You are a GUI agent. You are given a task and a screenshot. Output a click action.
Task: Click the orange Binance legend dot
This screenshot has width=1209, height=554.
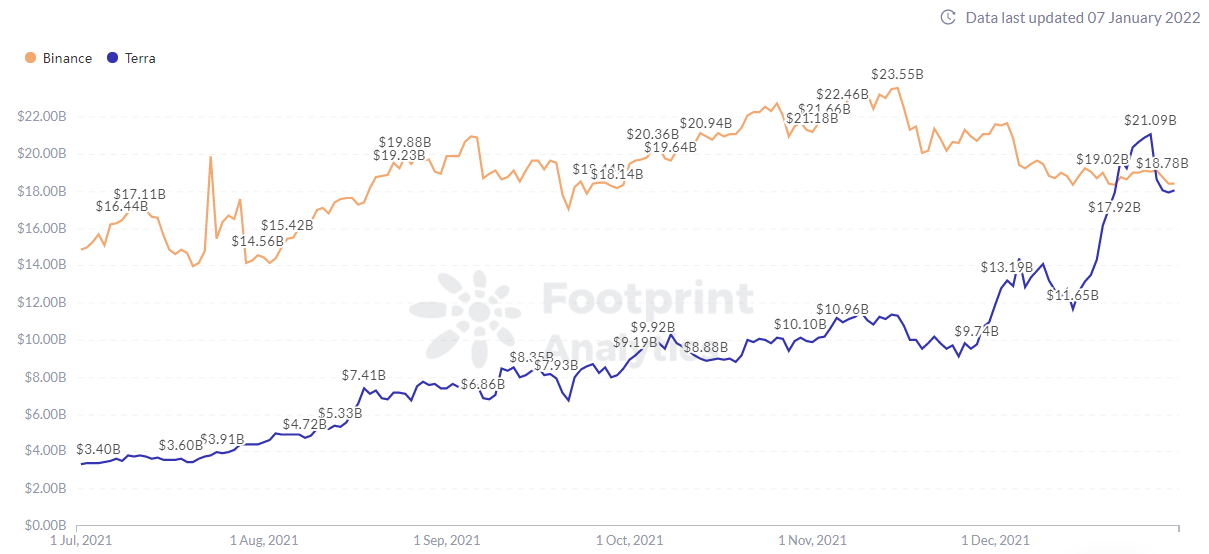pos(30,58)
